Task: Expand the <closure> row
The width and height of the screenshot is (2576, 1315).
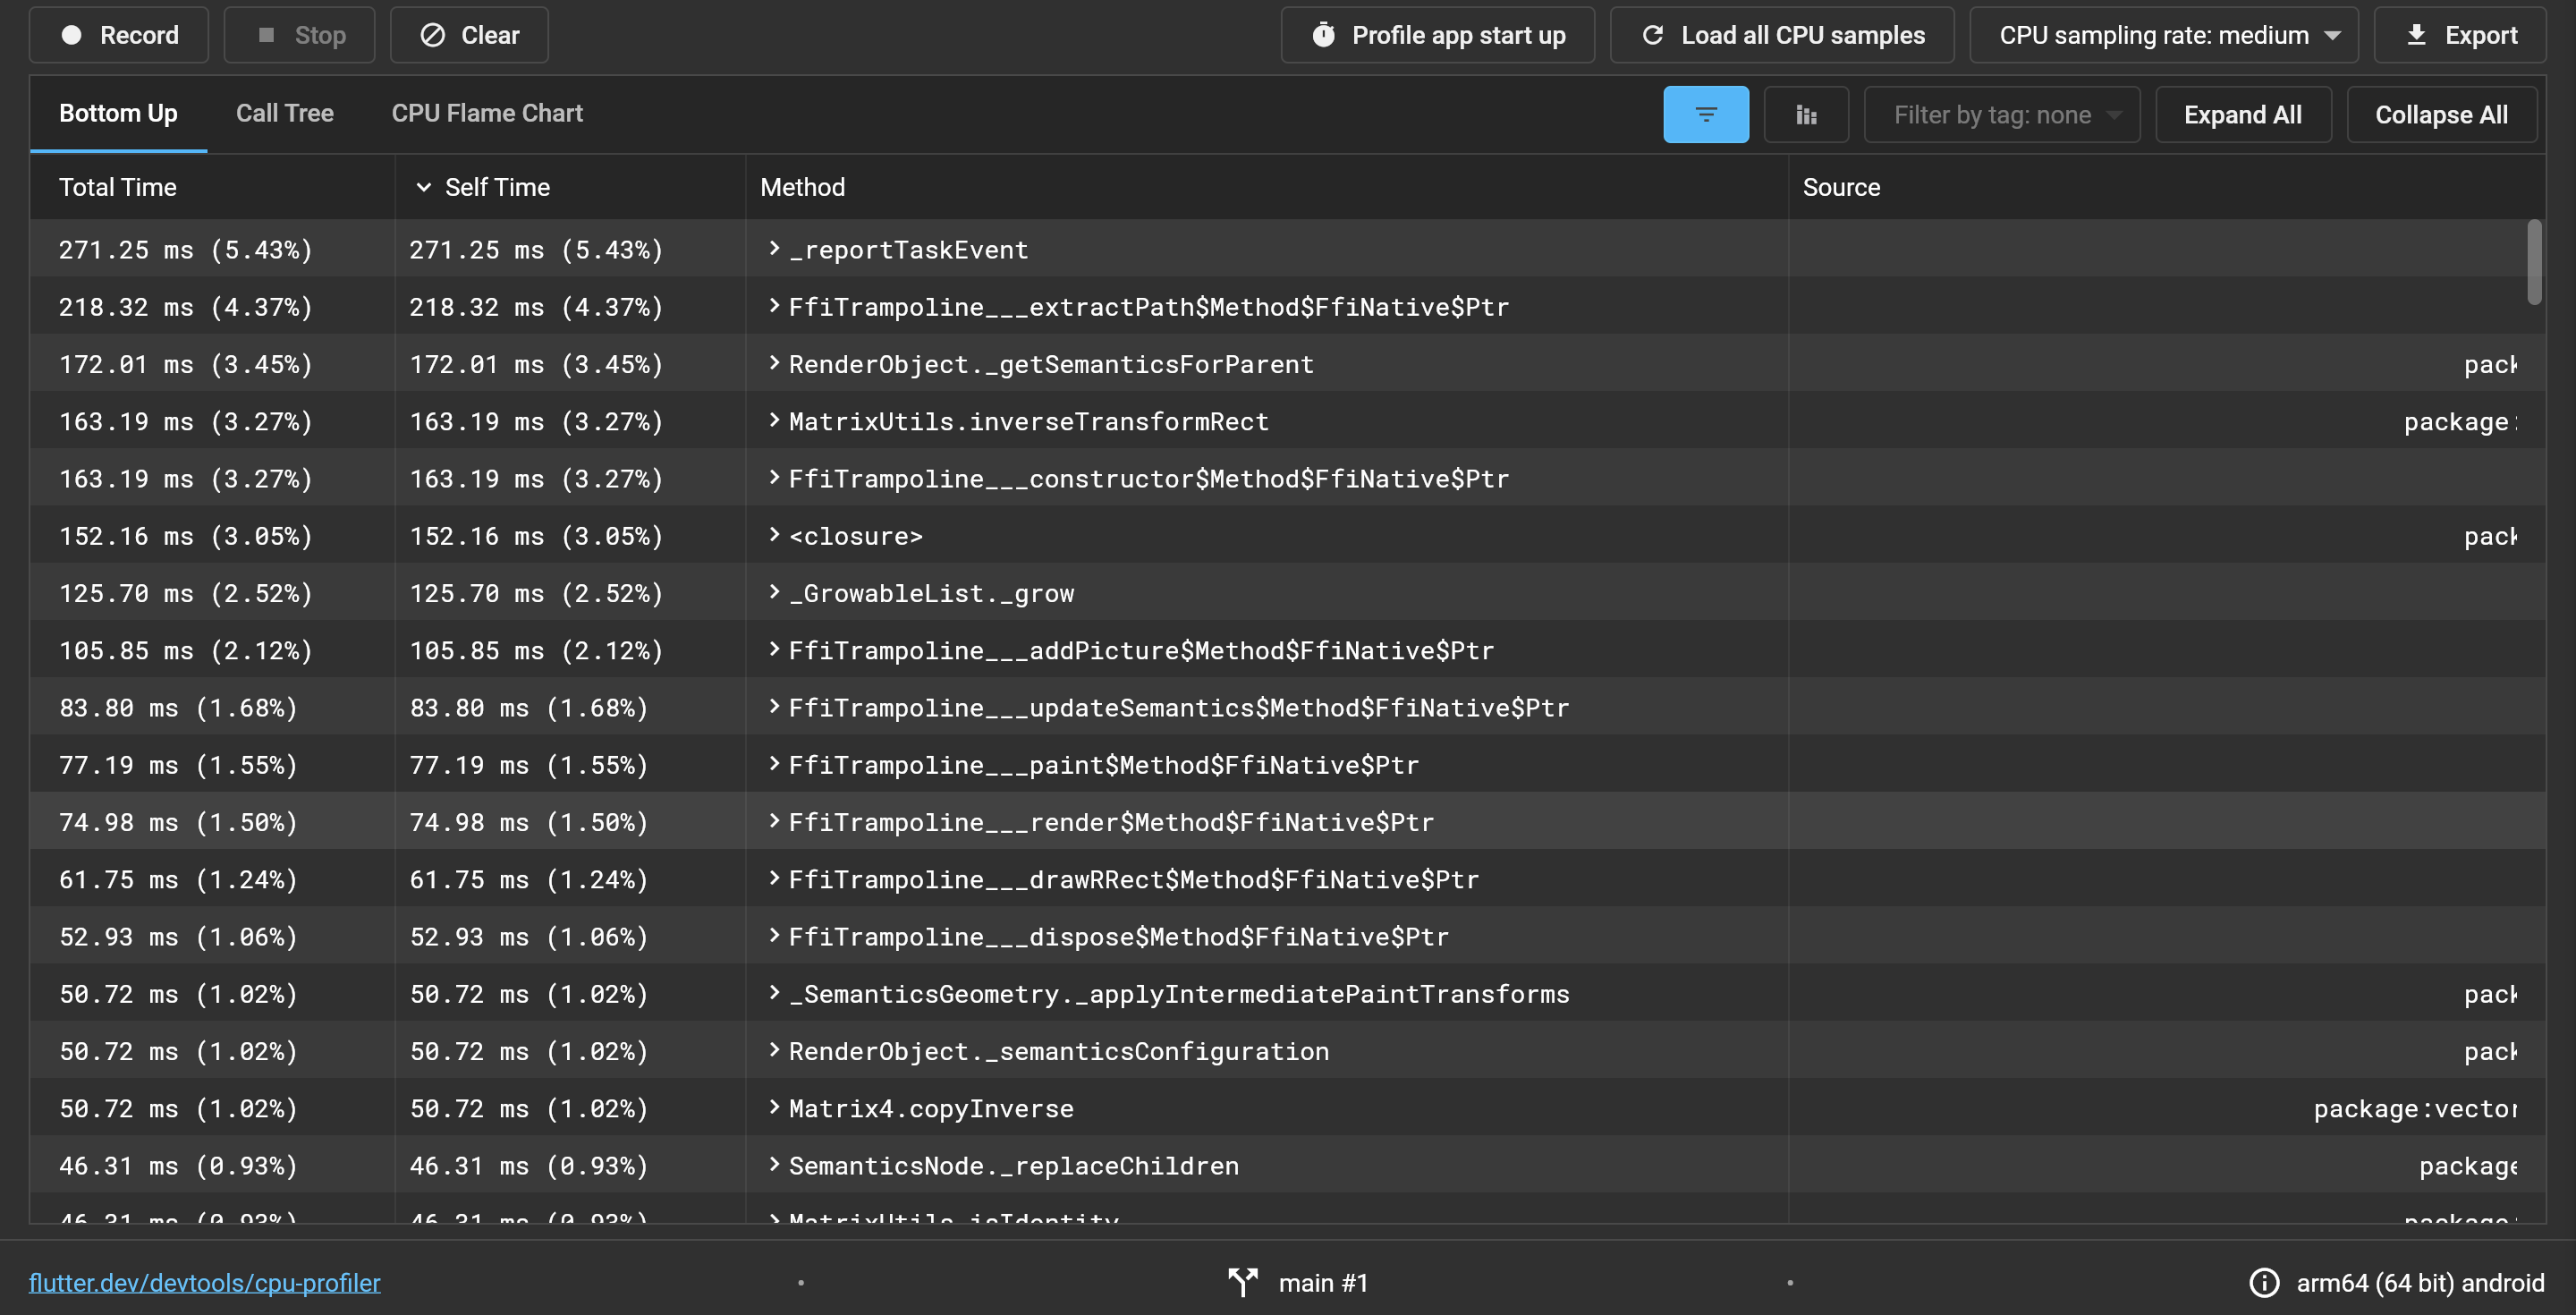Action: coord(774,535)
